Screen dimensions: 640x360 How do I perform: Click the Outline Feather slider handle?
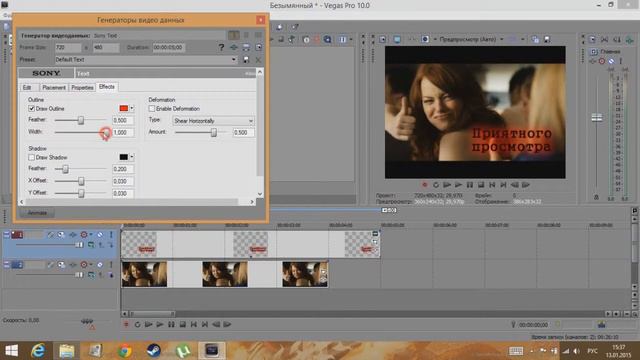[x=81, y=120]
